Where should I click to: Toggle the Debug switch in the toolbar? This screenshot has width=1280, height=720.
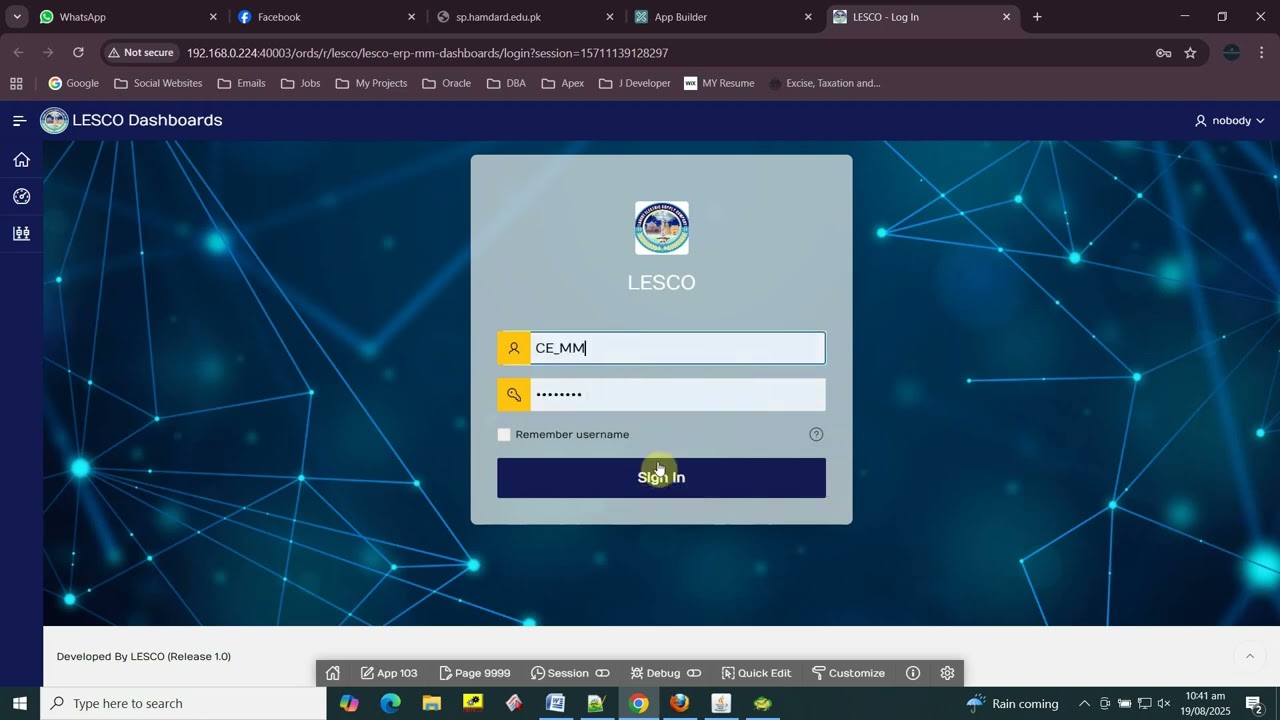[x=694, y=673]
